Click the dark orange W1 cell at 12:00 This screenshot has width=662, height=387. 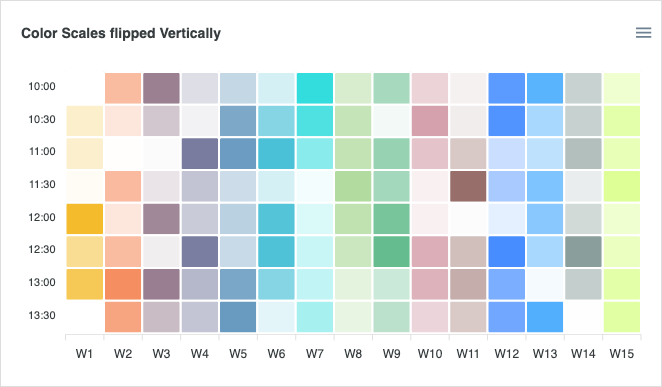[x=84, y=219]
